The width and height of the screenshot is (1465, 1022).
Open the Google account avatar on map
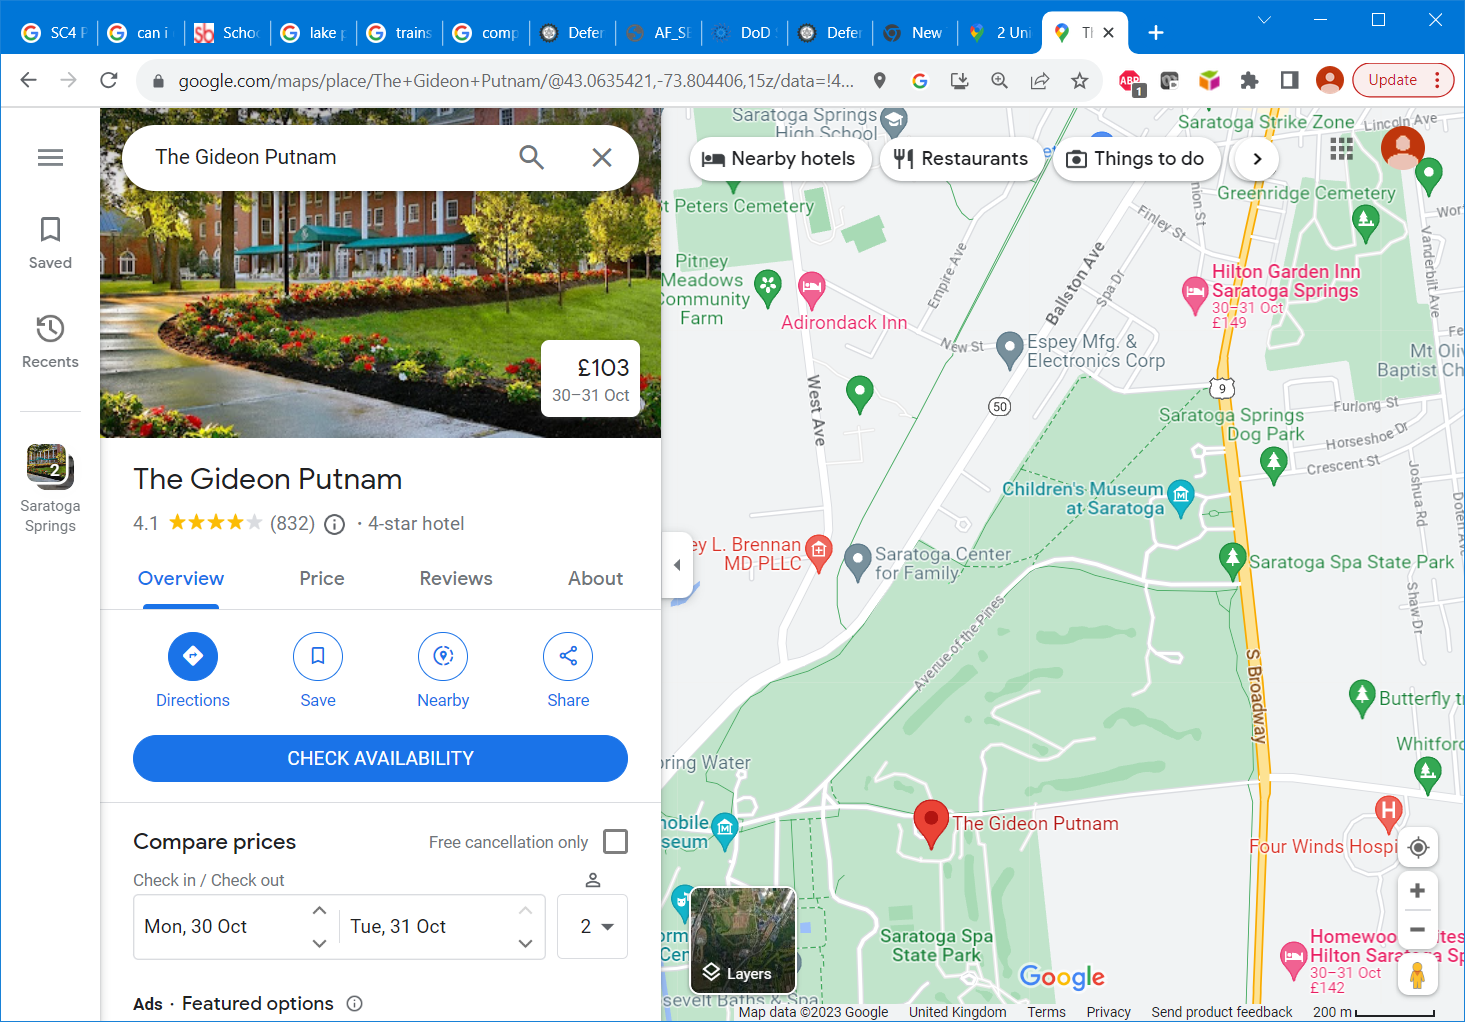pyautogui.click(x=1402, y=149)
